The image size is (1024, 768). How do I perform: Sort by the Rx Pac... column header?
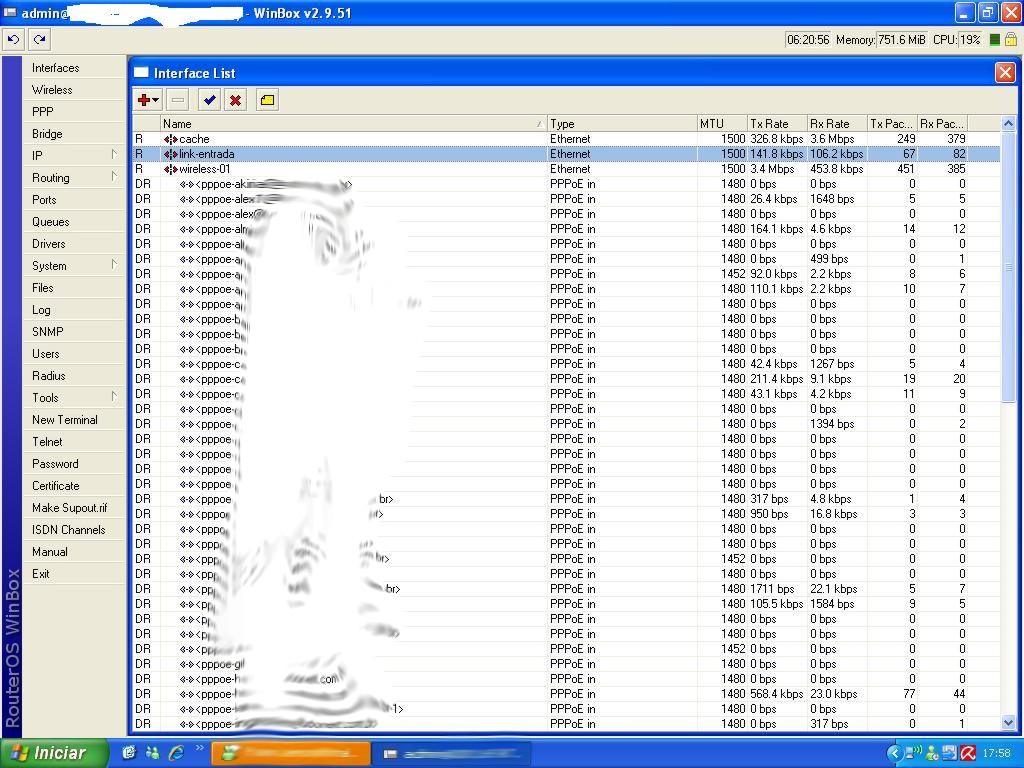coord(942,123)
